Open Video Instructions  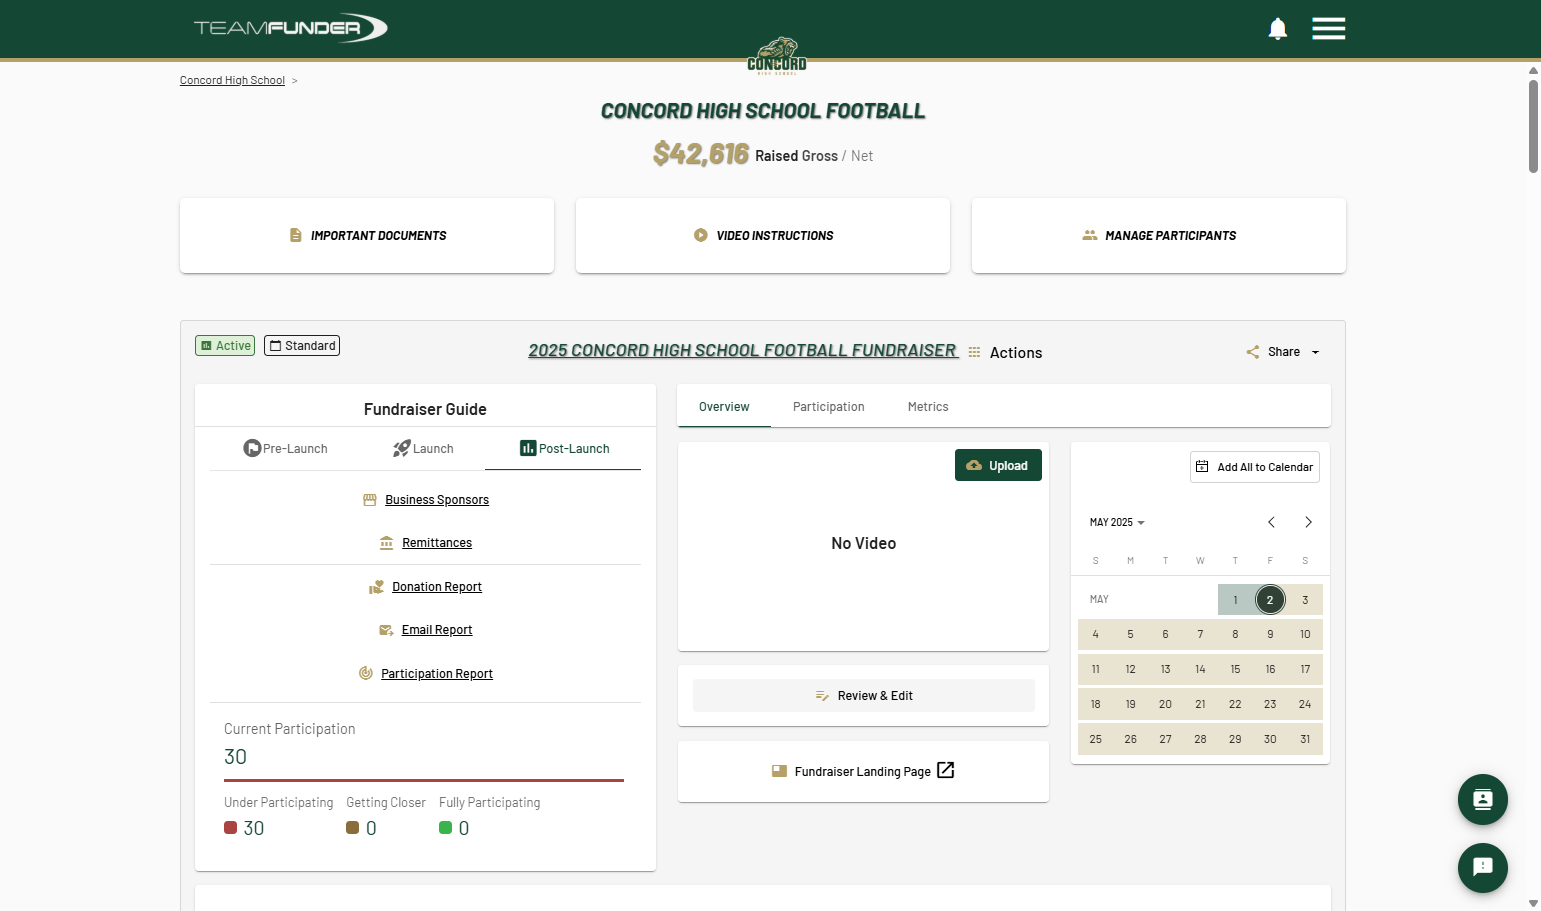(x=763, y=236)
